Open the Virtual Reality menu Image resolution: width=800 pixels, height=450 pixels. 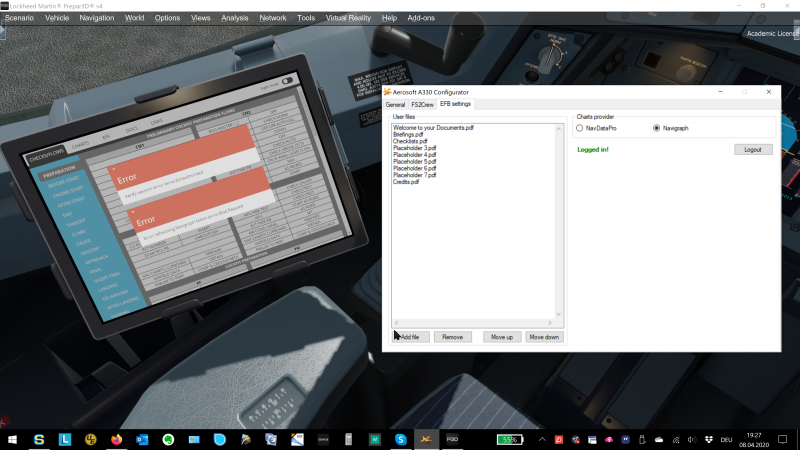point(348,18)
